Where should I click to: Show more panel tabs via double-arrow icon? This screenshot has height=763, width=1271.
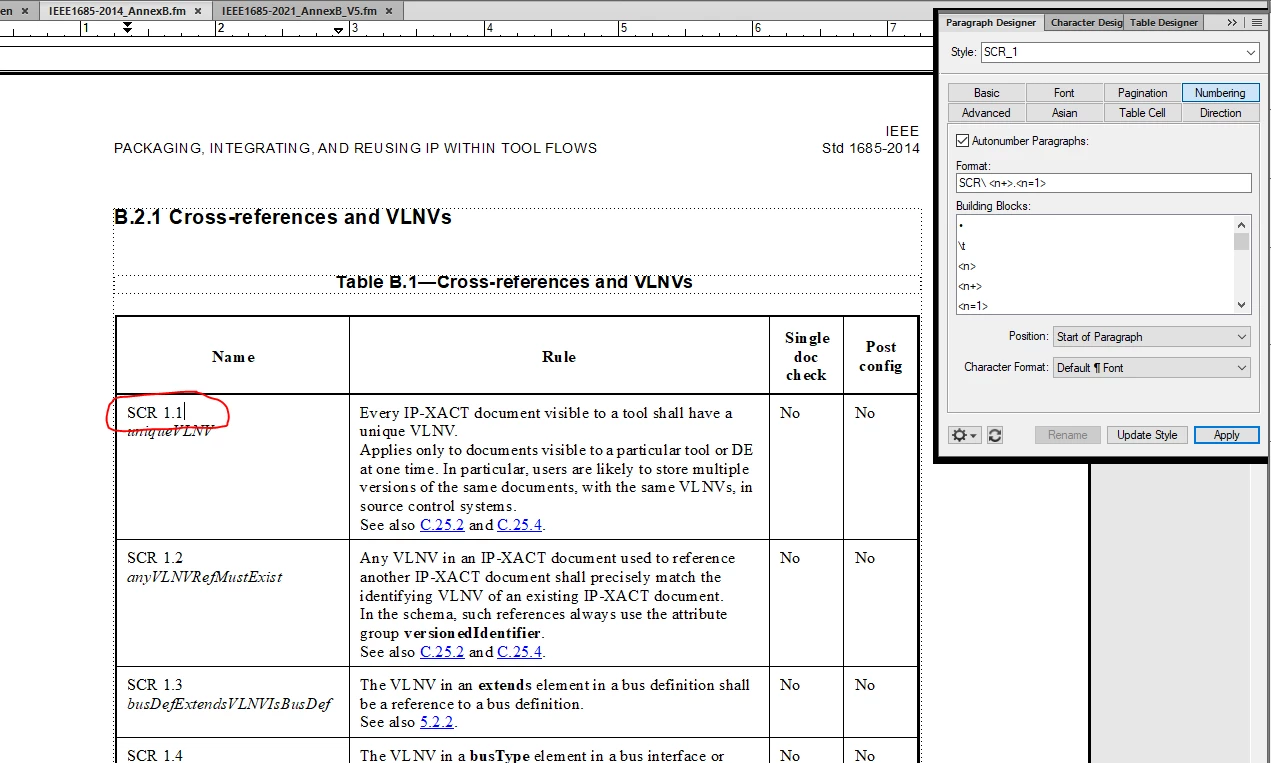click(x=1232, y=22)
